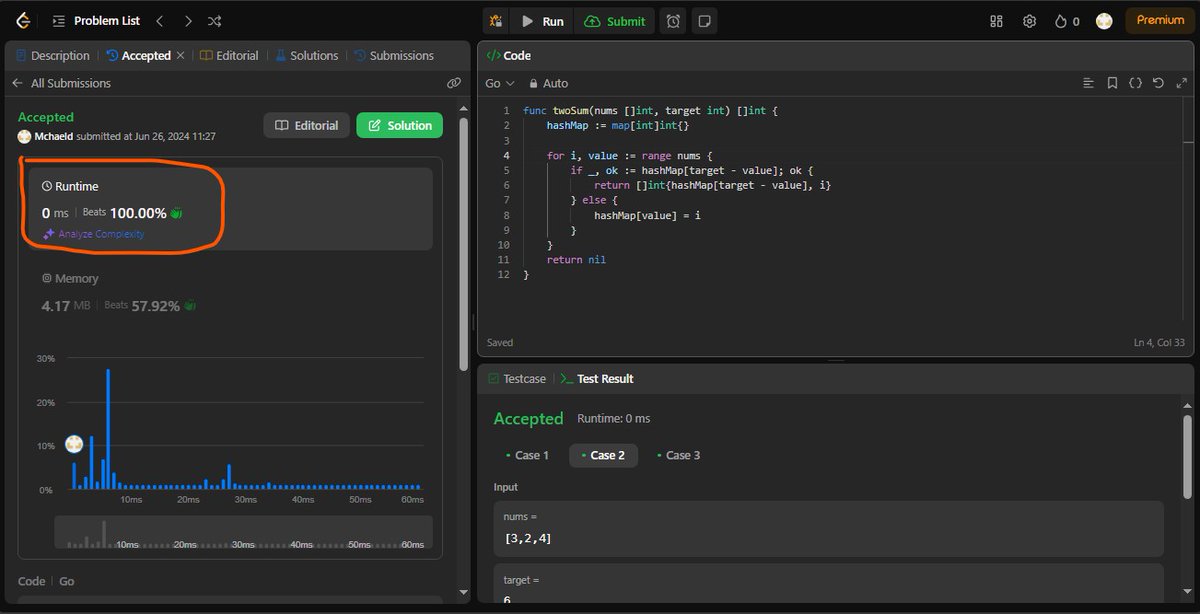
Task: Open the layout grid icon
Action: click(x=996, y=21)
